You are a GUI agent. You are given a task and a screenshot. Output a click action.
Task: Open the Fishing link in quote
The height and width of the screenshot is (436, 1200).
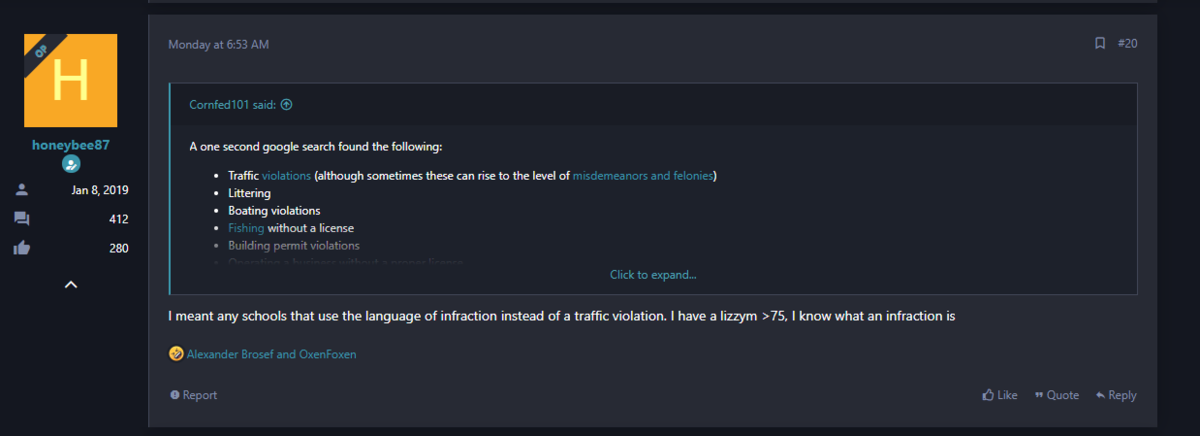(245, 227)
